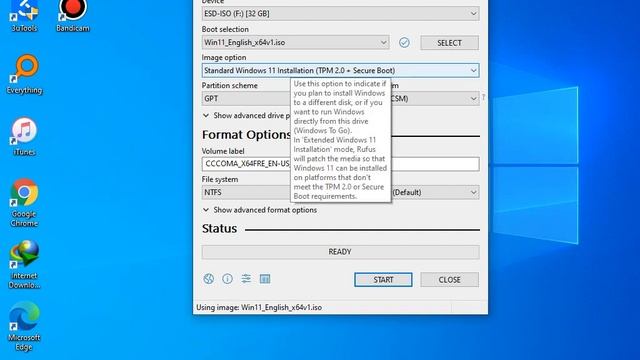Image resolution: width=640 pixels, height=360 pixels.
Task: Open the Device dropdown ESD-ISO (F:)
Action: click(340, 13)
